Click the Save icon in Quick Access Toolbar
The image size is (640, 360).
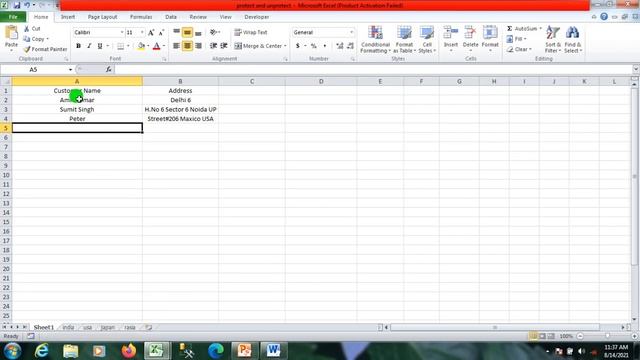(x=17, y=5)
